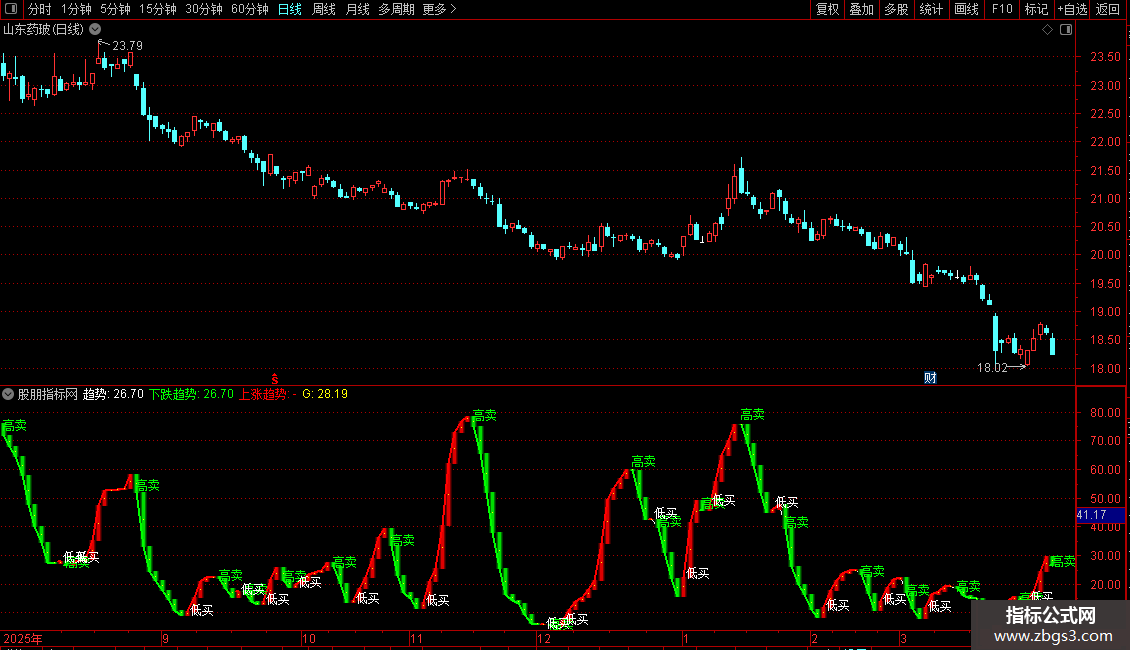Screen dimensions: 1130x650
Task: Select the 5分钟 period
Action: click(115, 9)
